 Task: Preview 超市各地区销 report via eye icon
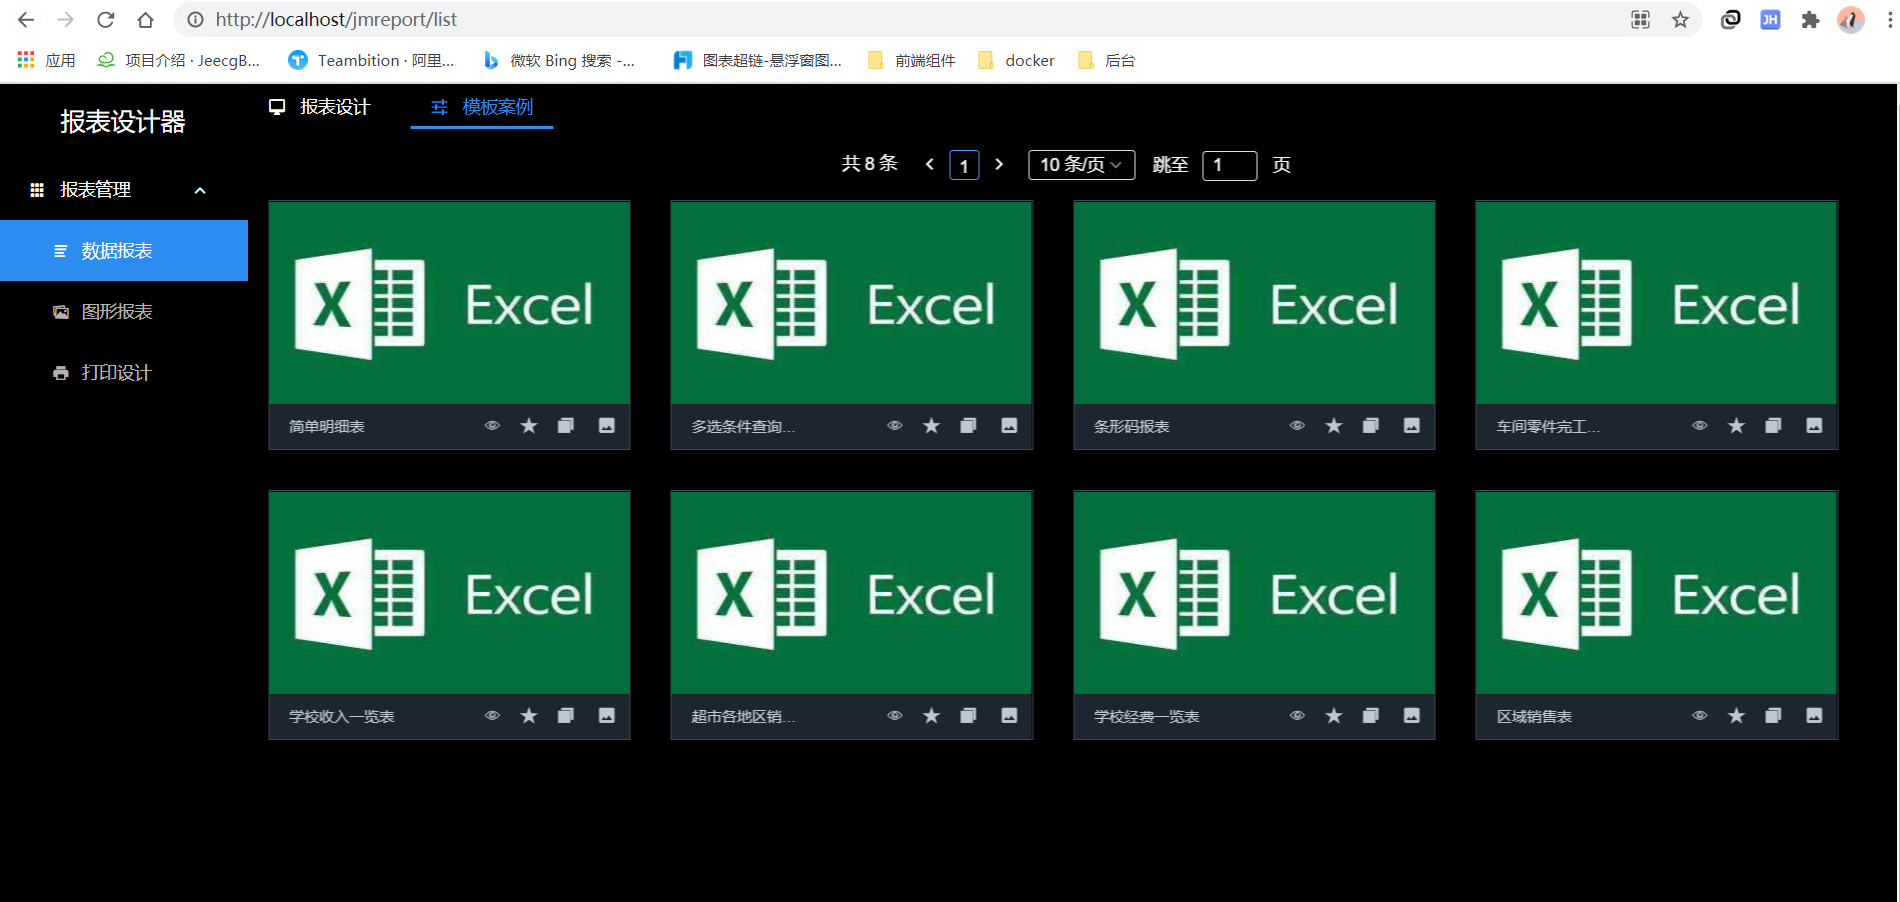(895, 716)
